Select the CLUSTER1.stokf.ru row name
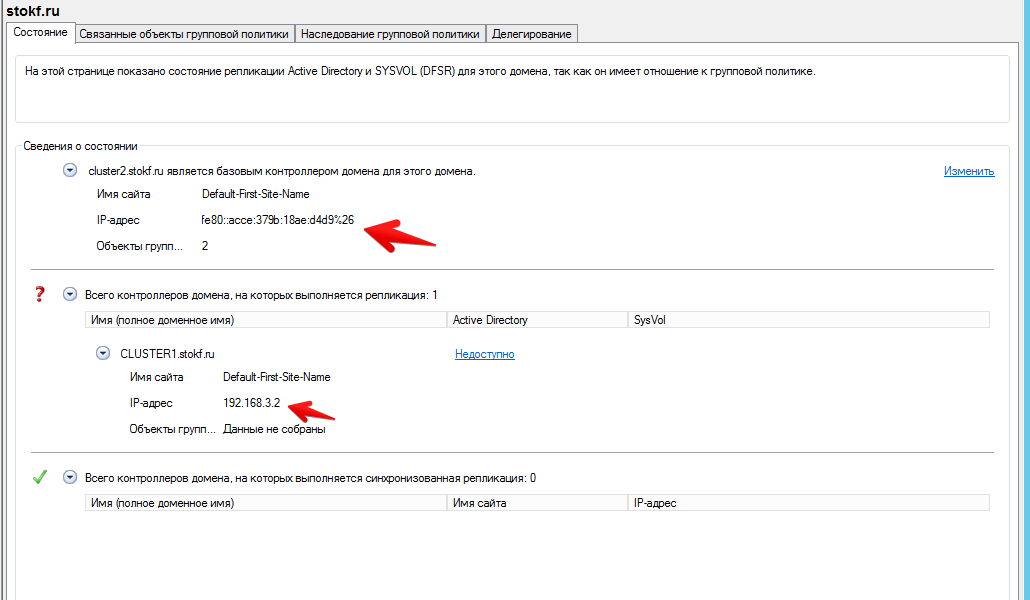The image size is (1030, 600). [x=167, y=354]
